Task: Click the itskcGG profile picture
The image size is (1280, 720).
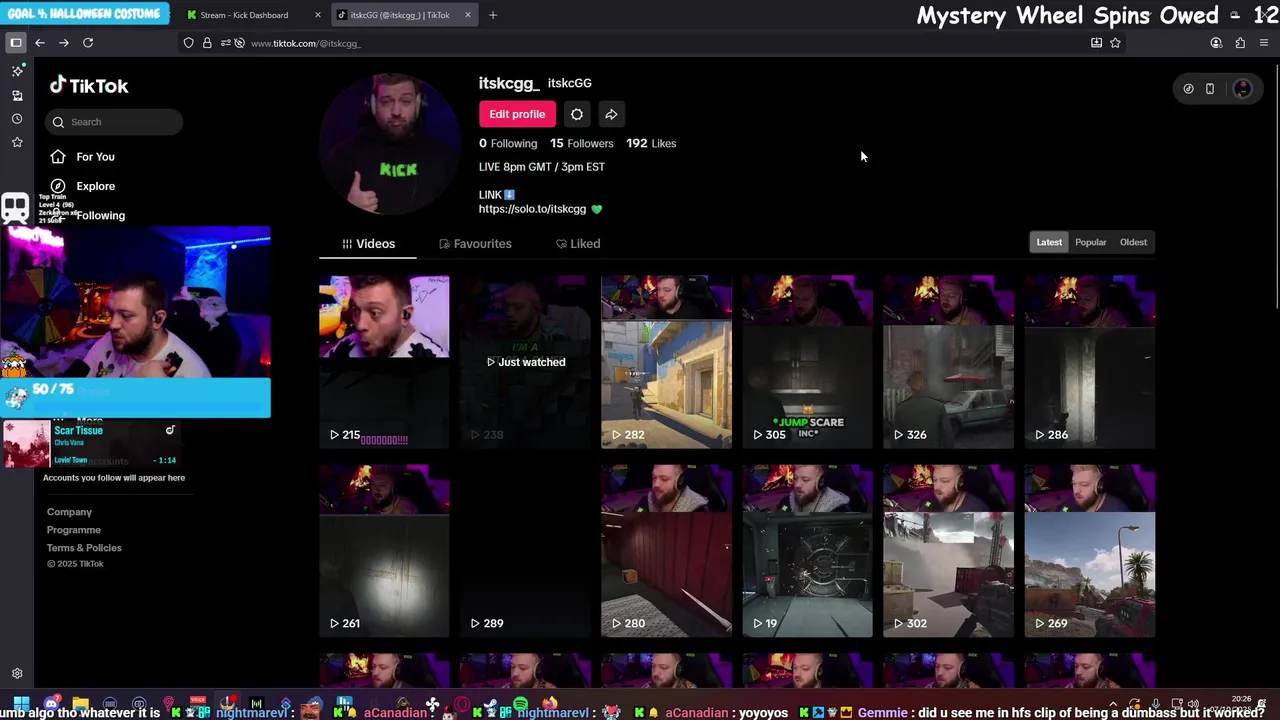Action: tap(391, 144)
